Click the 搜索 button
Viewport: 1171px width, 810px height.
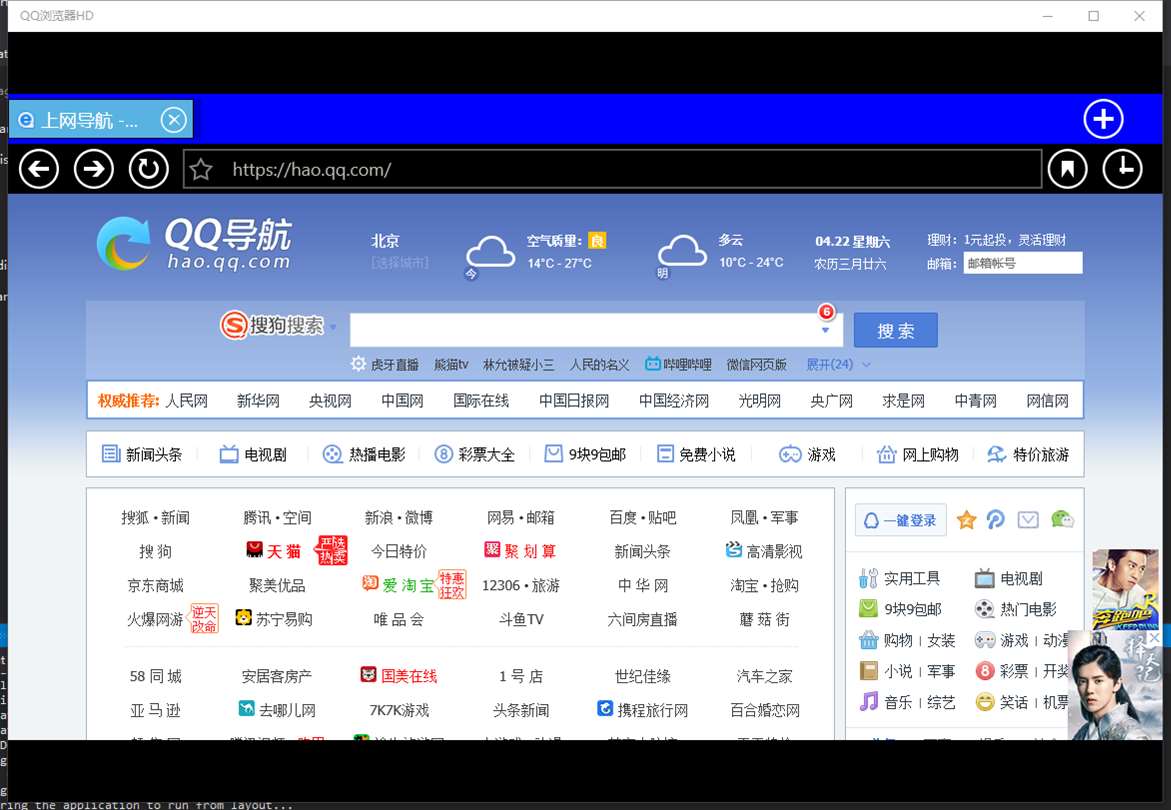(x=895, y=330)
